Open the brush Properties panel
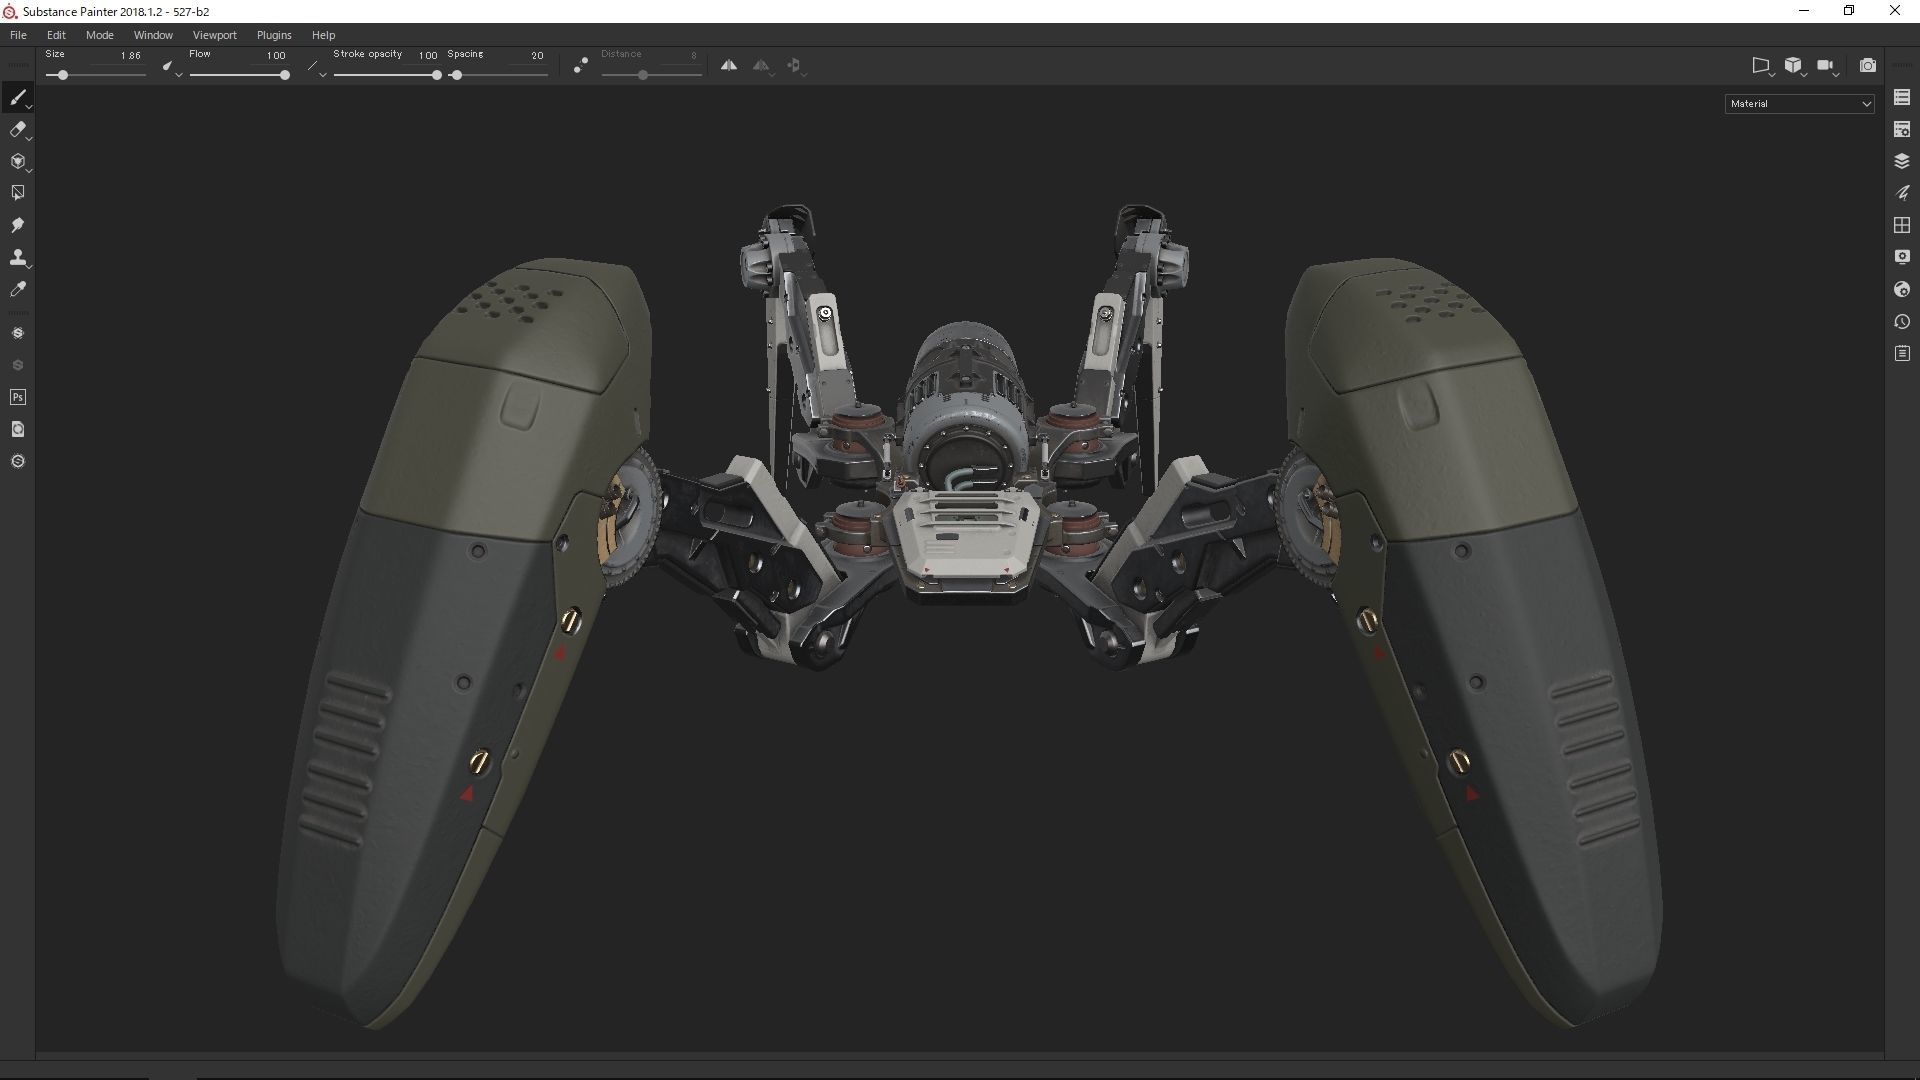Screen dimensions: 1920x1080 pyautogui.click(x=1902, y=193)
